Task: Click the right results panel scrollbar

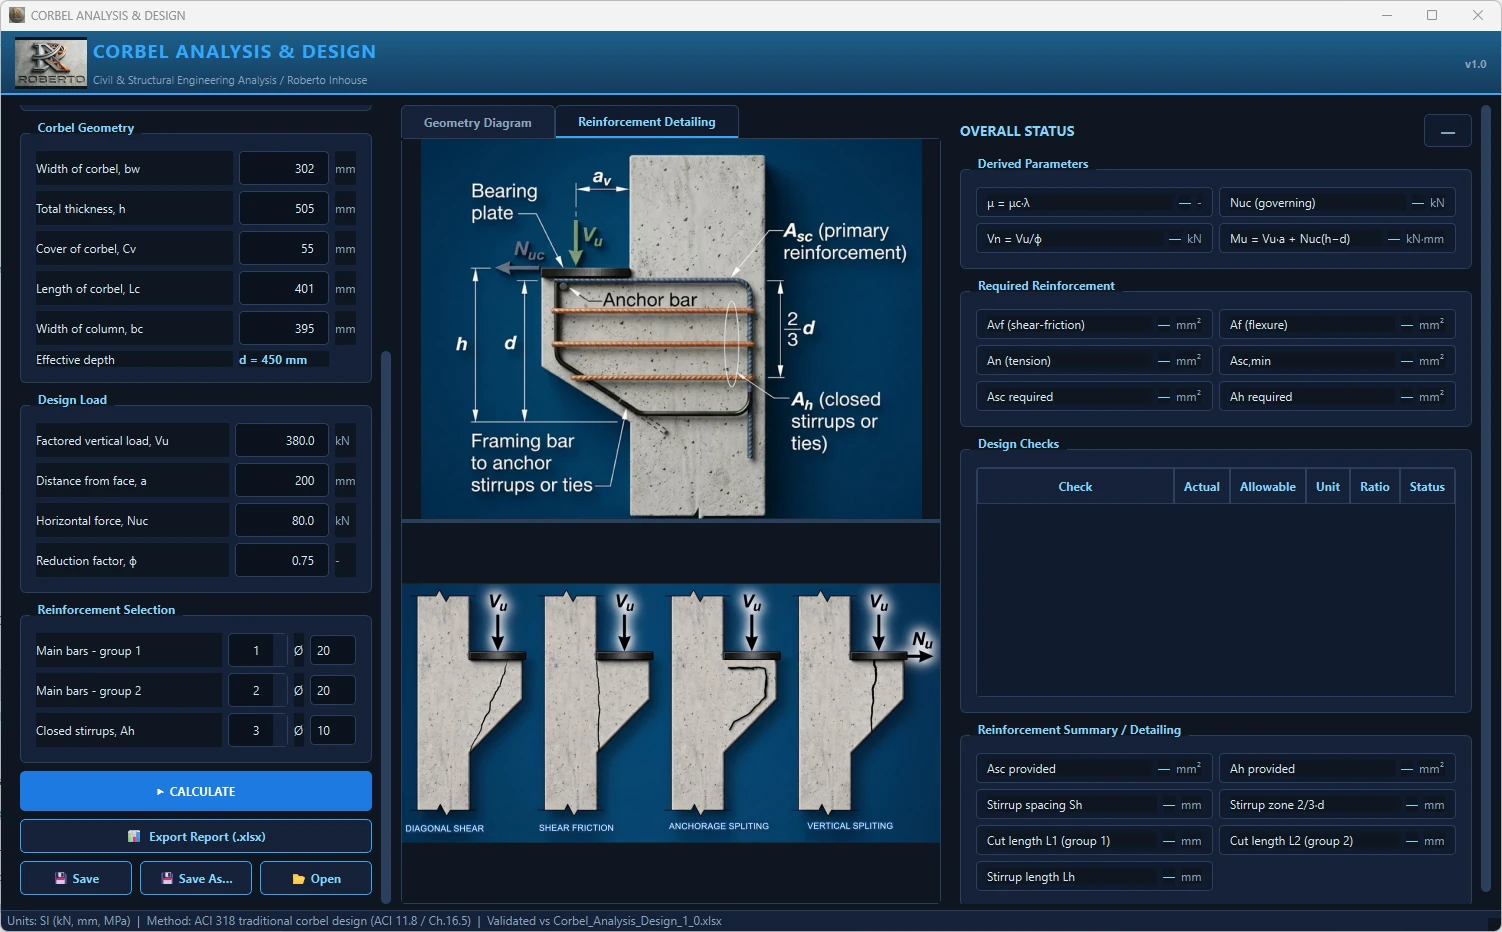Action: 1485,500
